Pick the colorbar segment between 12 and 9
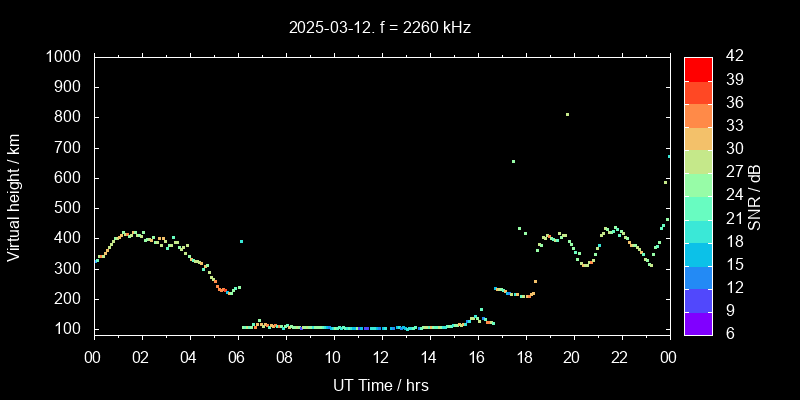 pyautogui.click(x=698, y=300)
